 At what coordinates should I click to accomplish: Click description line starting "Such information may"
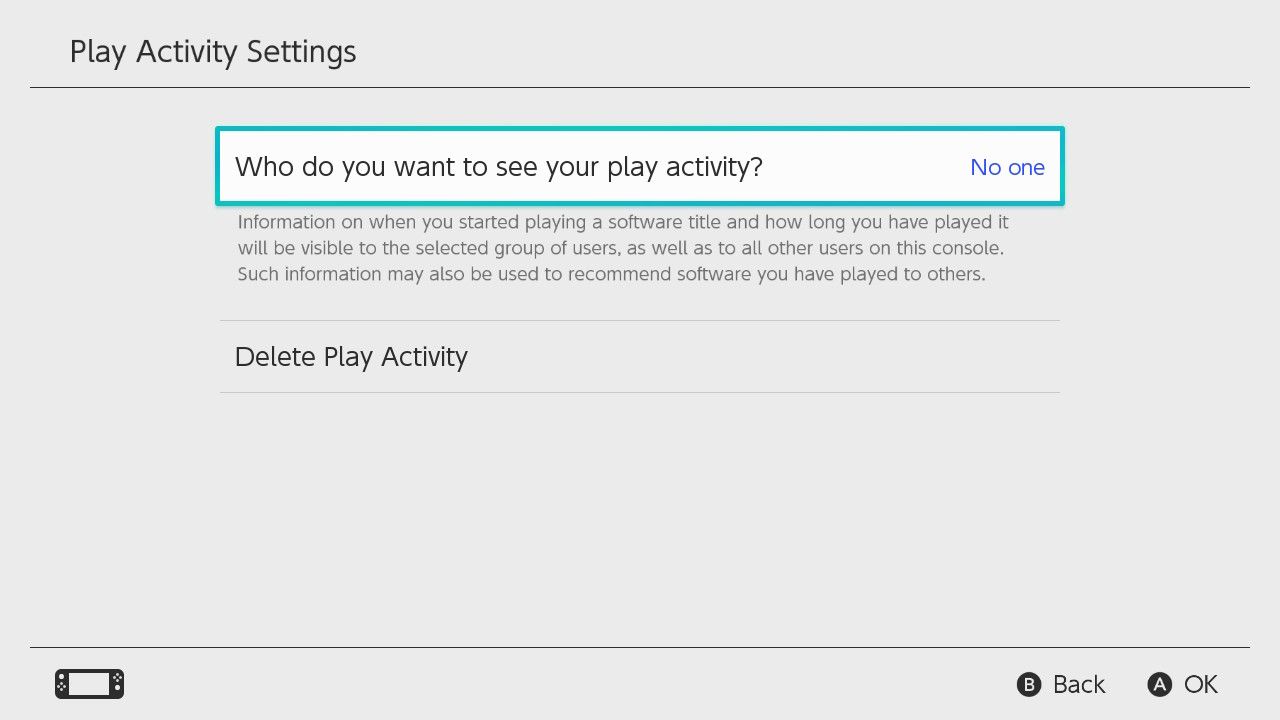pyautogui.click(x=611, y=273)
